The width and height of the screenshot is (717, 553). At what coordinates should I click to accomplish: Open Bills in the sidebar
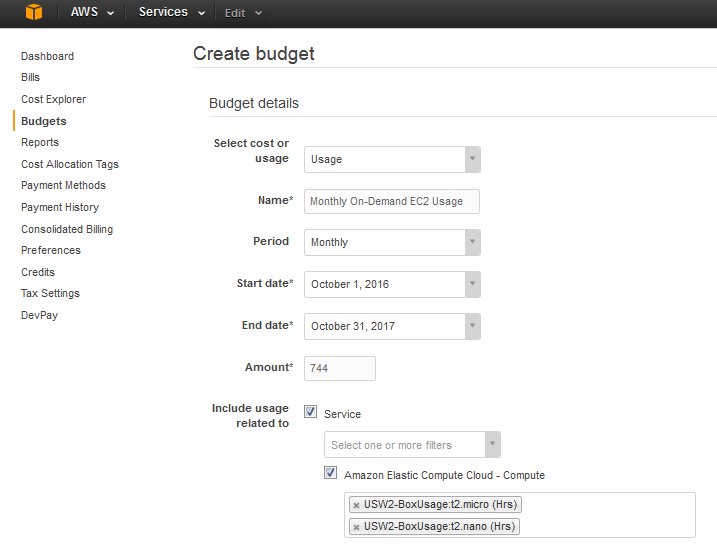point(30,77)
